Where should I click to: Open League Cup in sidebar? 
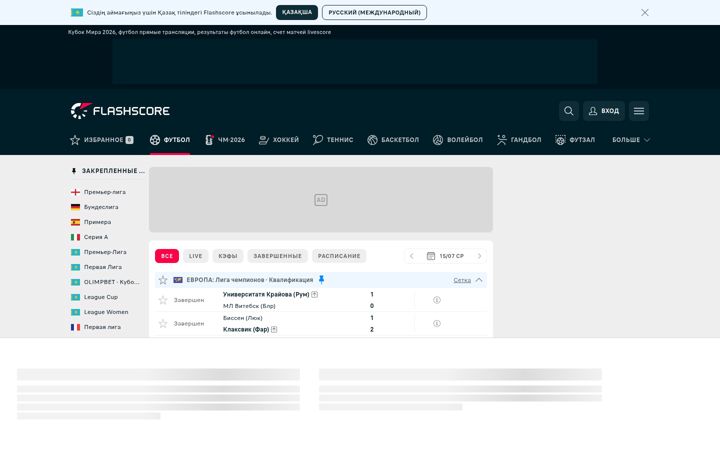pyautogui.click(x=101, y=297)
